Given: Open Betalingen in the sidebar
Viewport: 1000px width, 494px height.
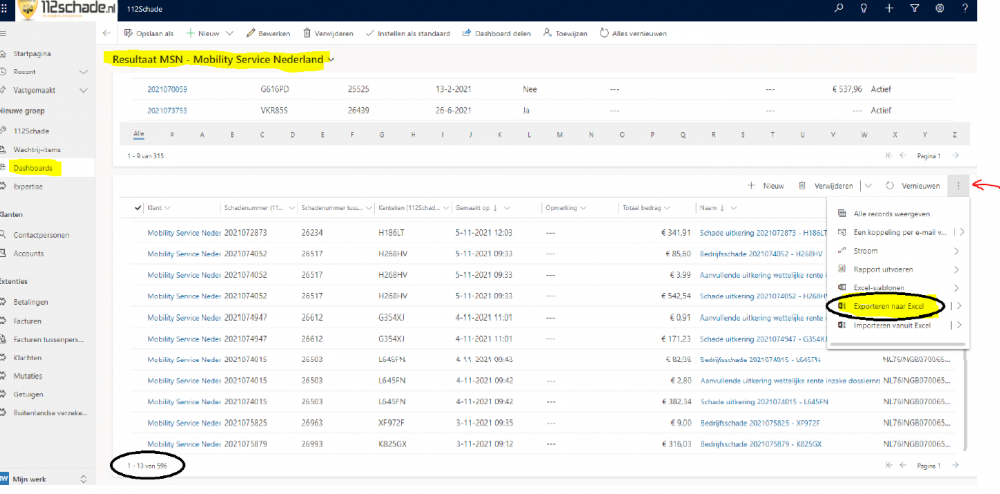Looking at the screenshot, I should coord(31,301).
